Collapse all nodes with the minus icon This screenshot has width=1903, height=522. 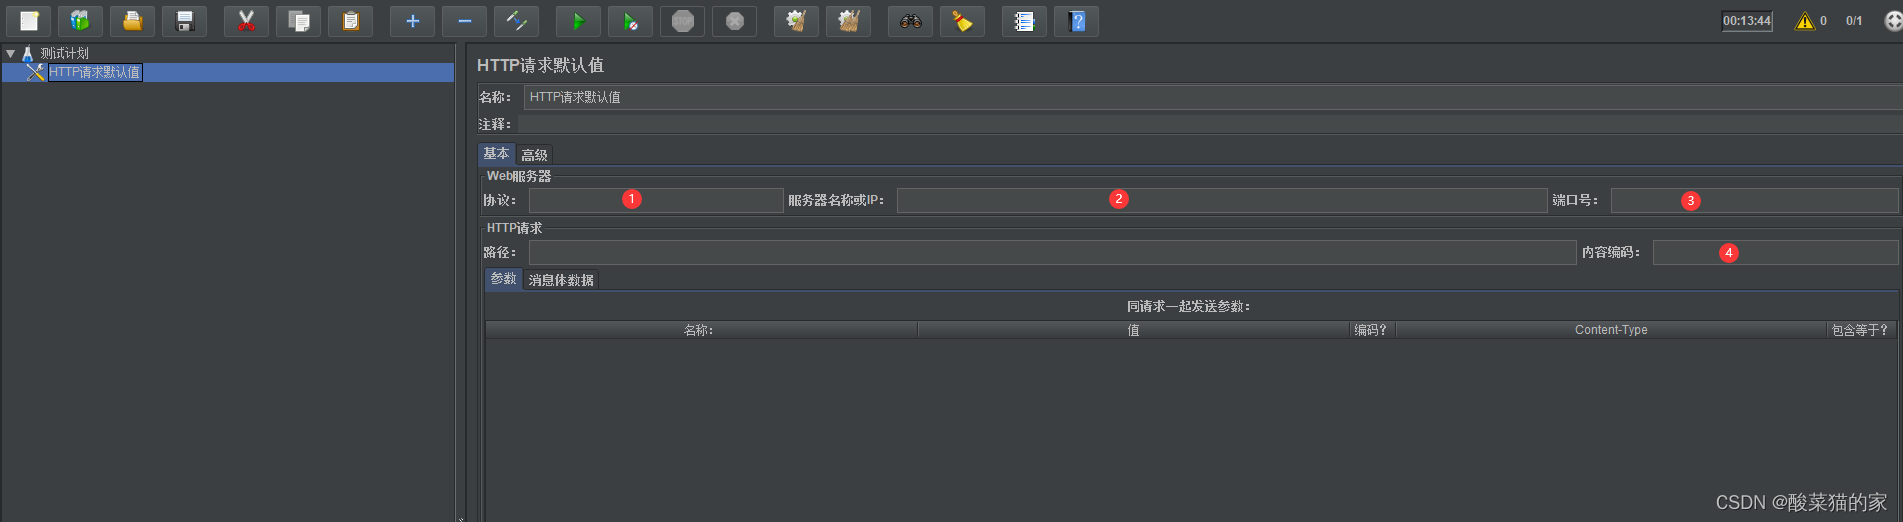[x=464, y=21]
